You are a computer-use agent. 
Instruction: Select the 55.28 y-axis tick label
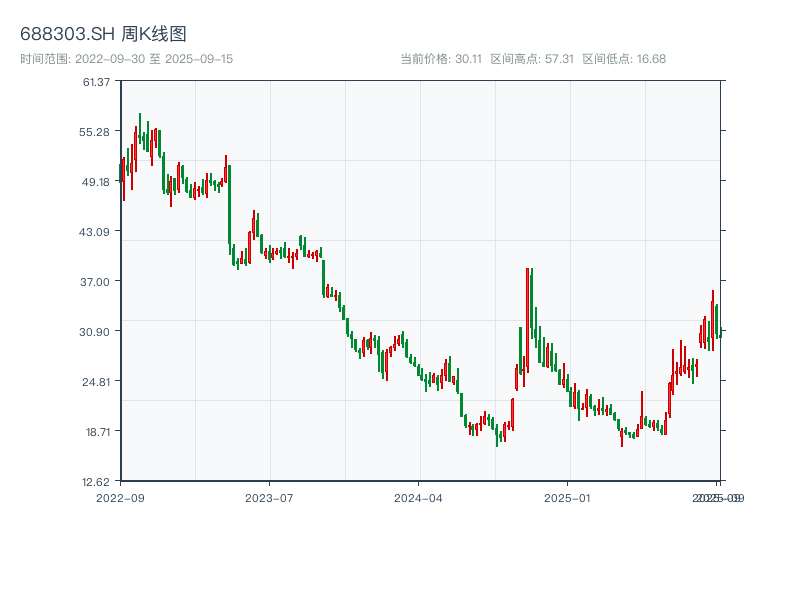[x=97, y=131]
